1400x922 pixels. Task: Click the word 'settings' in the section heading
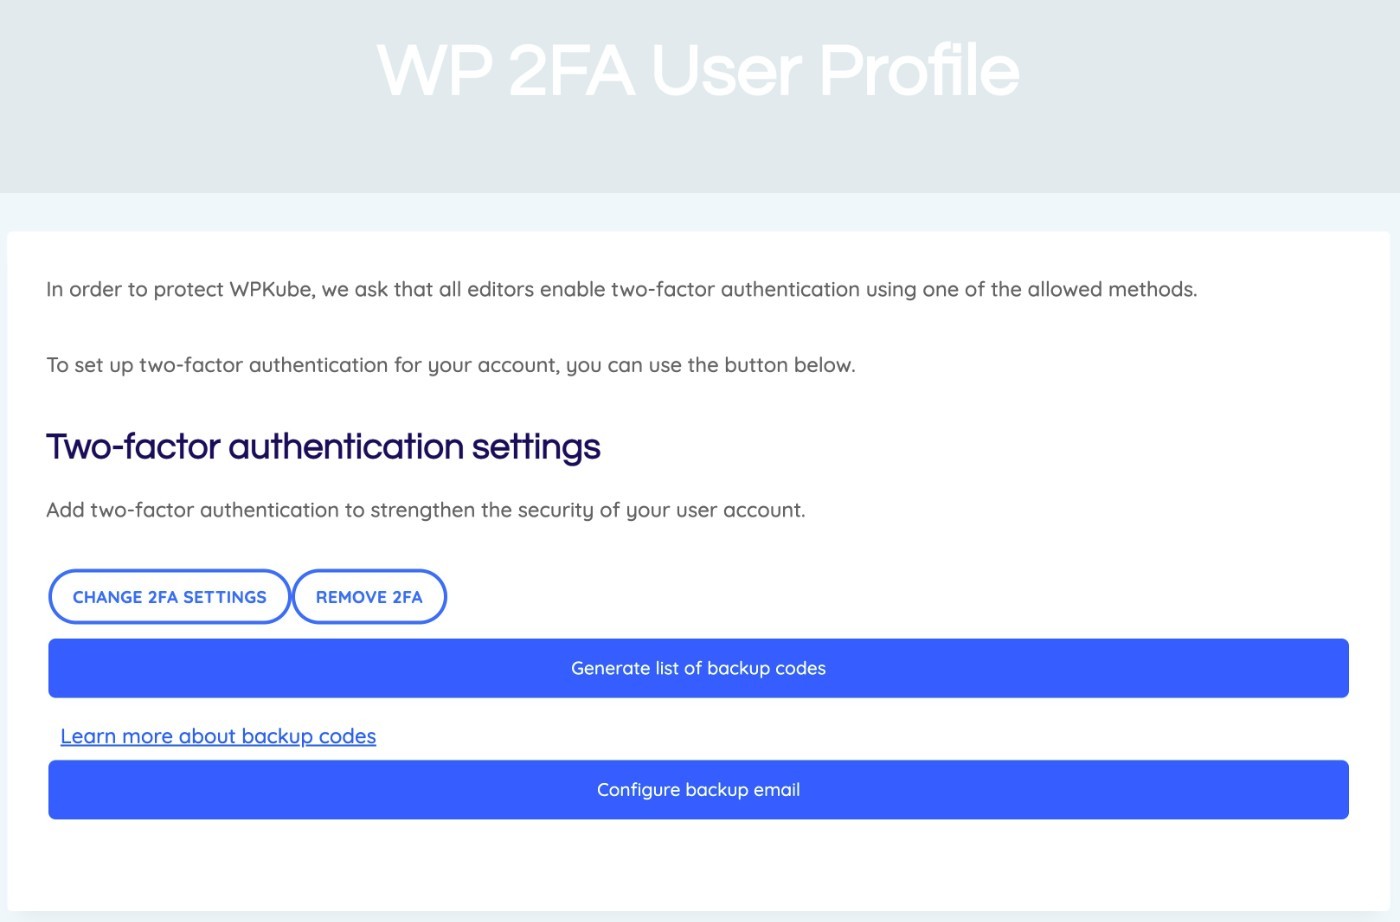[536, 447]
